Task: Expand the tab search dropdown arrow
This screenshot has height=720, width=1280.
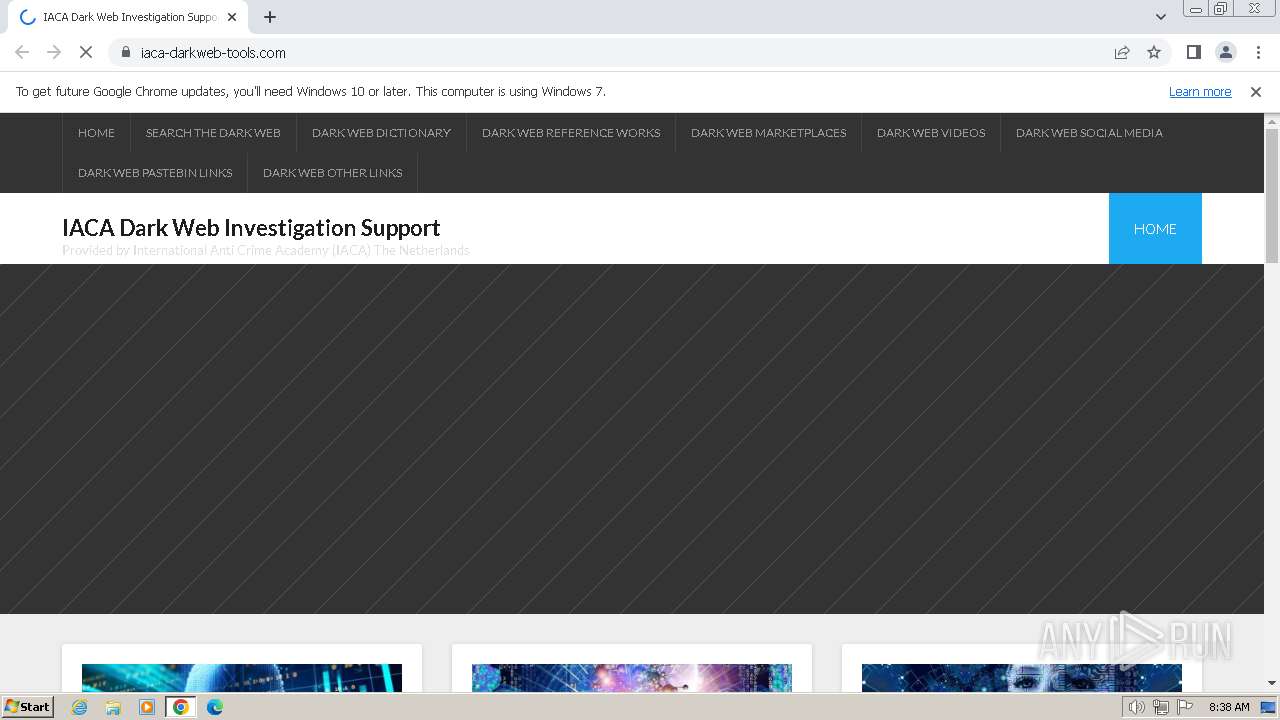Action: 1161,17
